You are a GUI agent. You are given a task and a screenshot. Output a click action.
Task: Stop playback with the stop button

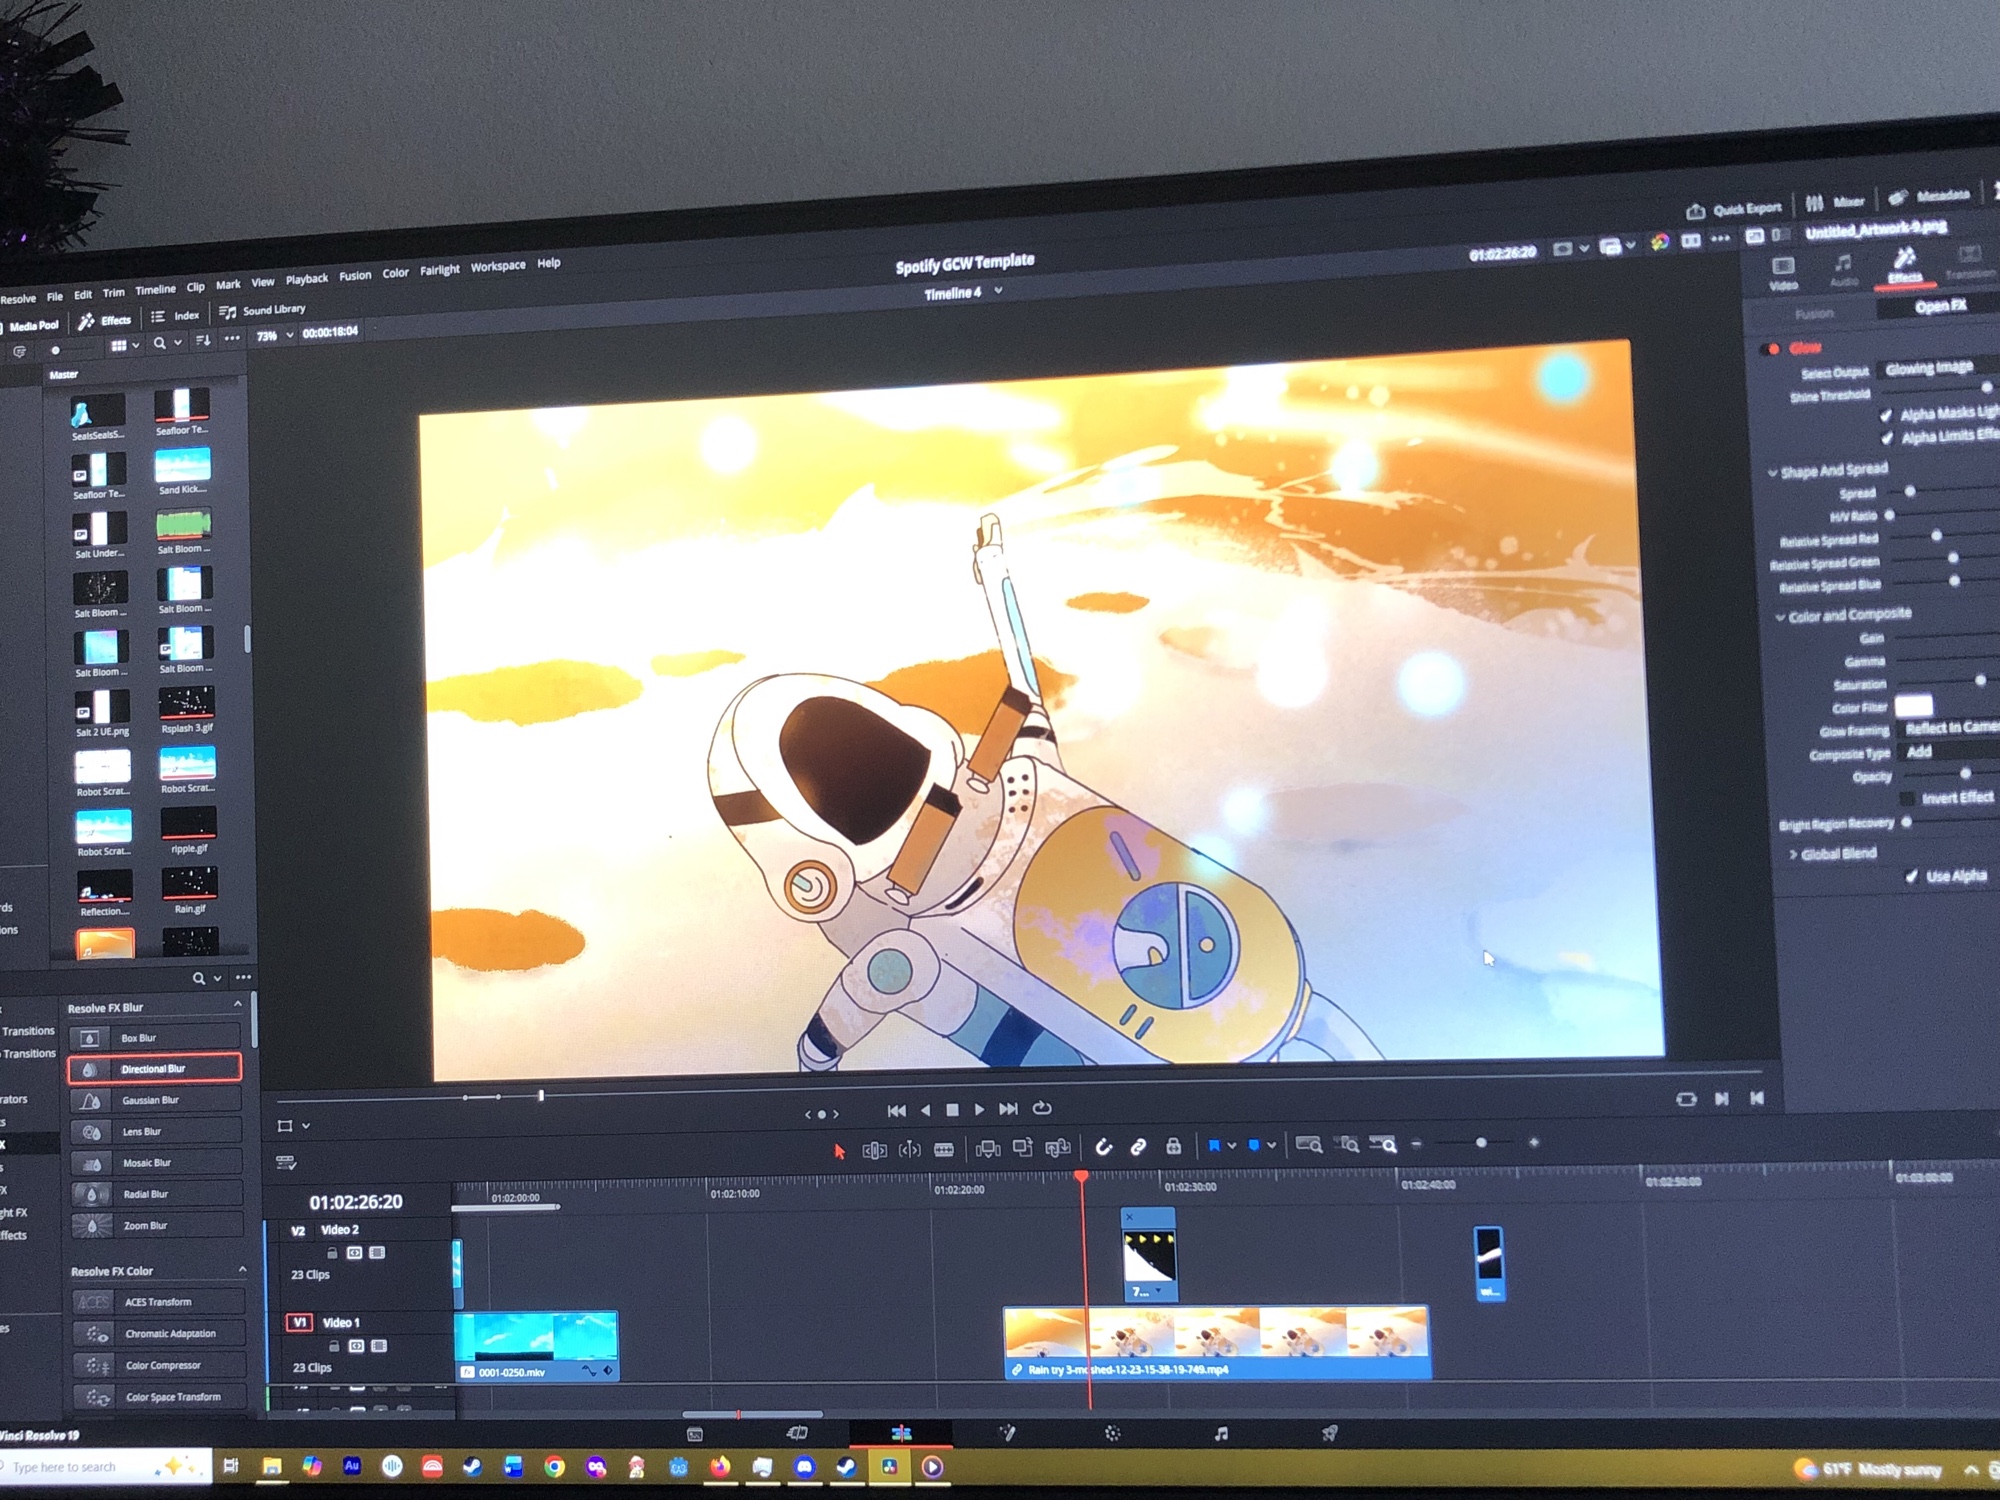952,1109
